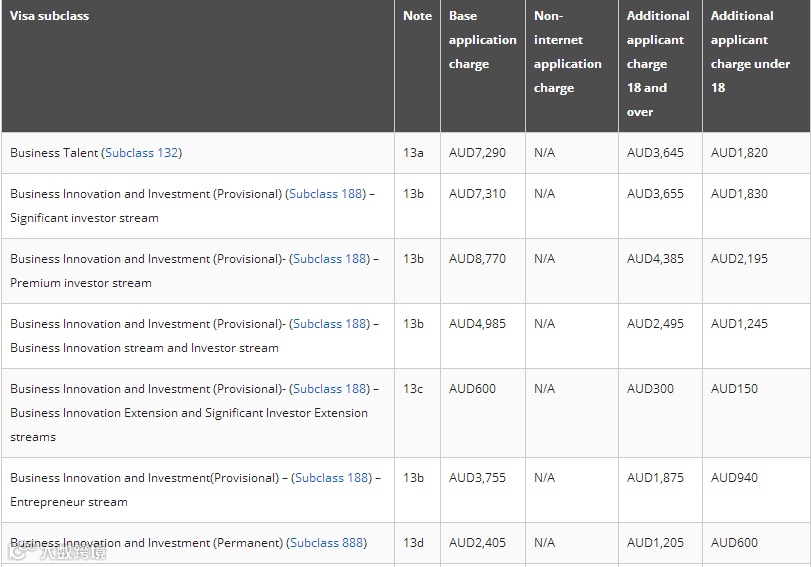The width and height of the screenshot is (811, 567).
Task: Click N/A in the Entrepreneur stream row
Action: click(x=544, y=478)
